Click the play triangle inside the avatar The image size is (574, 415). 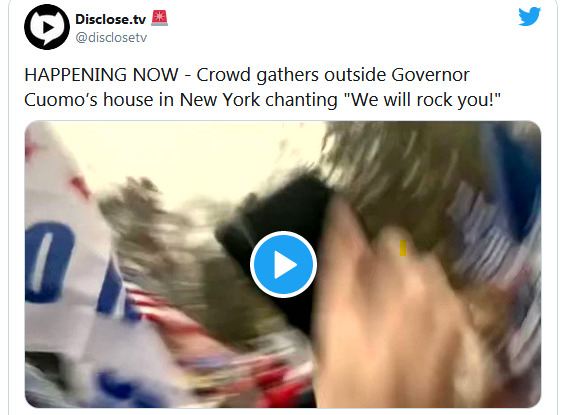pos(48,27)
